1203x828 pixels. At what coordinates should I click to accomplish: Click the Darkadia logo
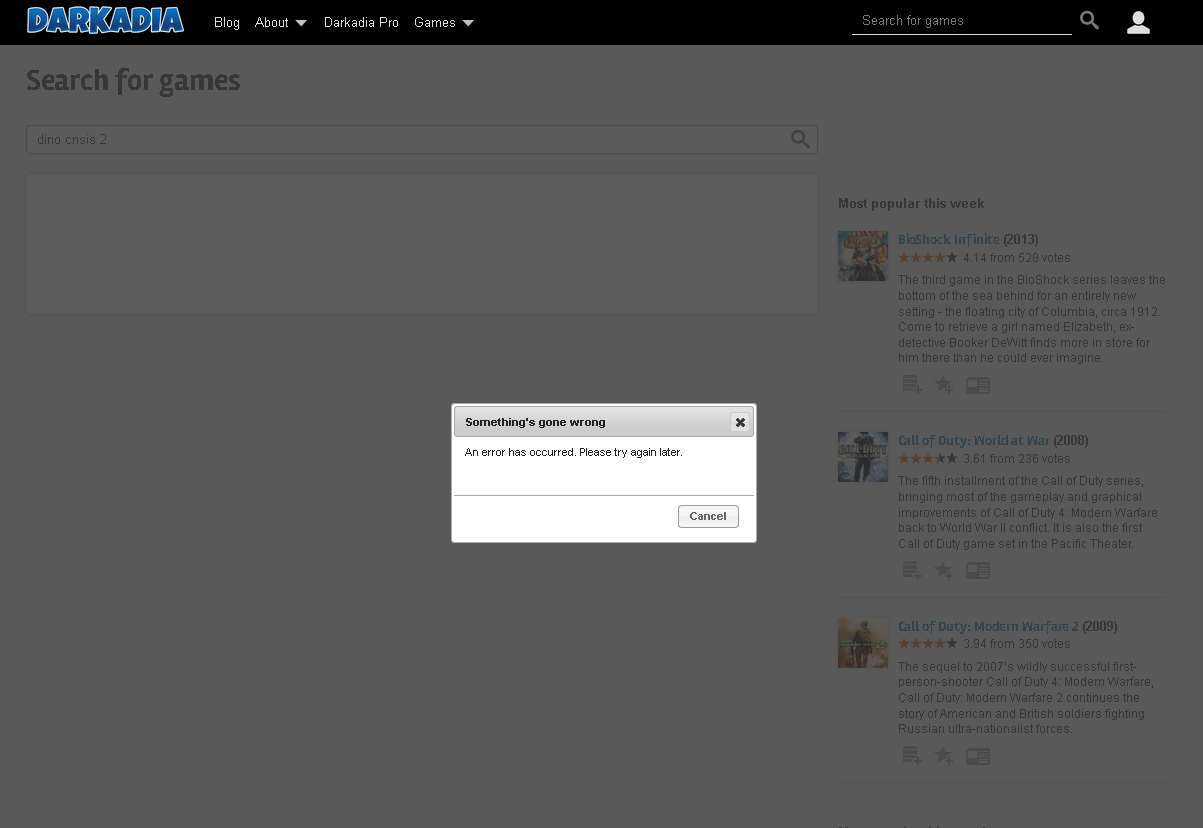105,20
